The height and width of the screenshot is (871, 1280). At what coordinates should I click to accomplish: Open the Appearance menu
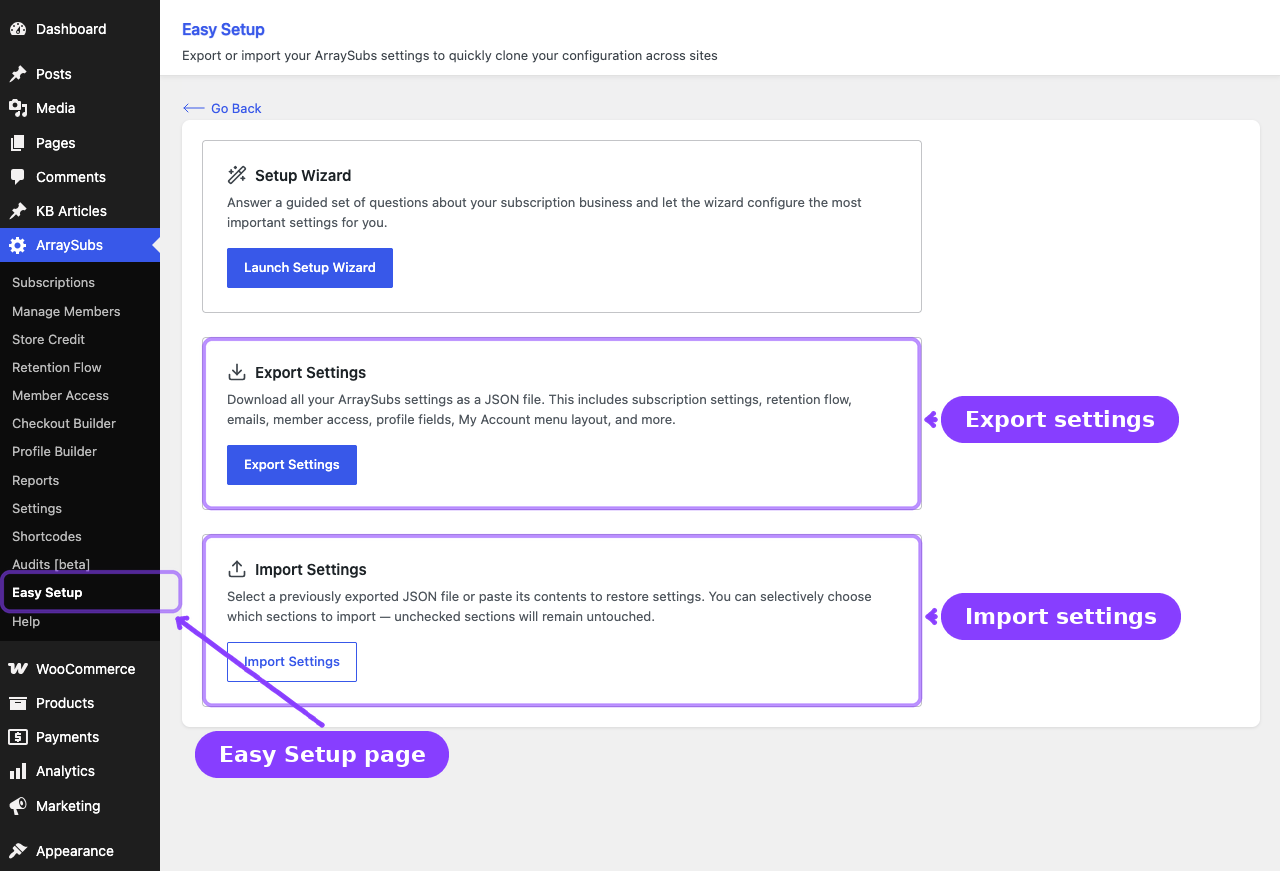click(x=80, y=851)
